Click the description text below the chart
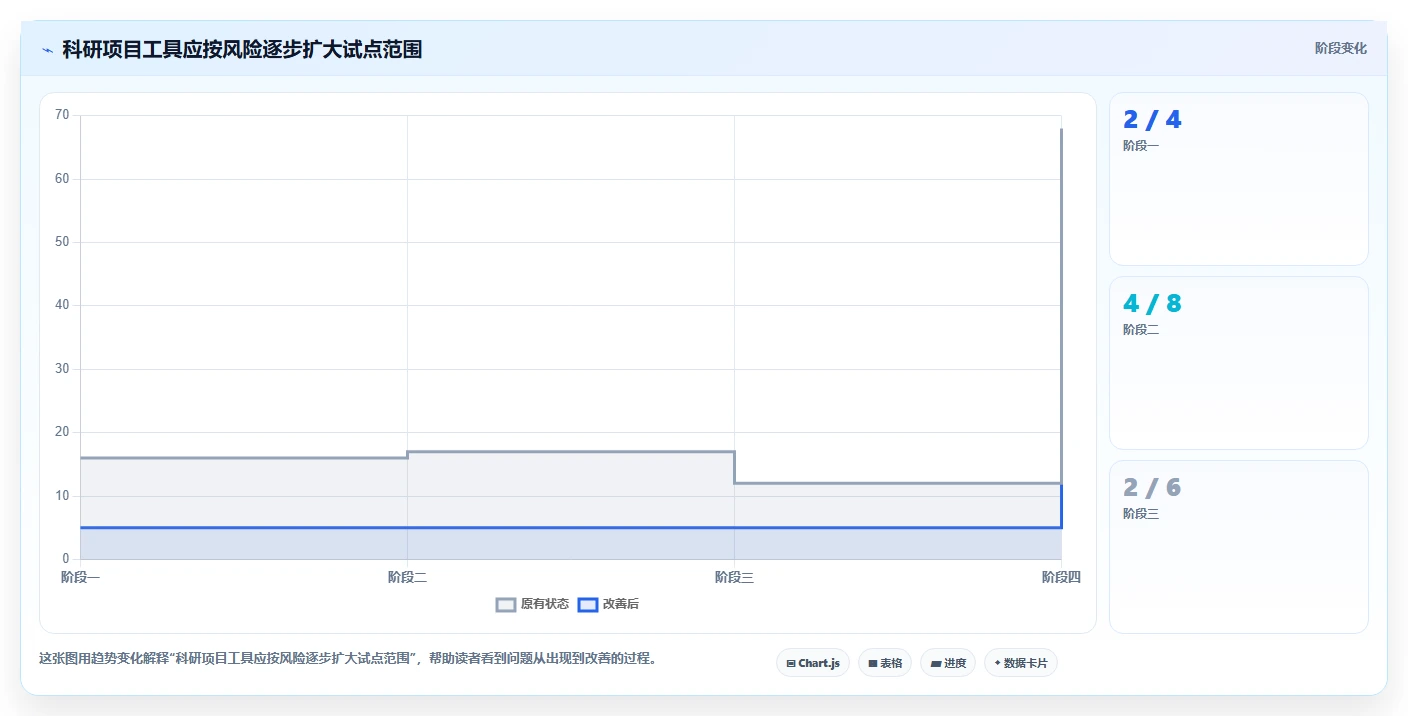The height and width of the screenshot is (716, 1408). (347, 658)
